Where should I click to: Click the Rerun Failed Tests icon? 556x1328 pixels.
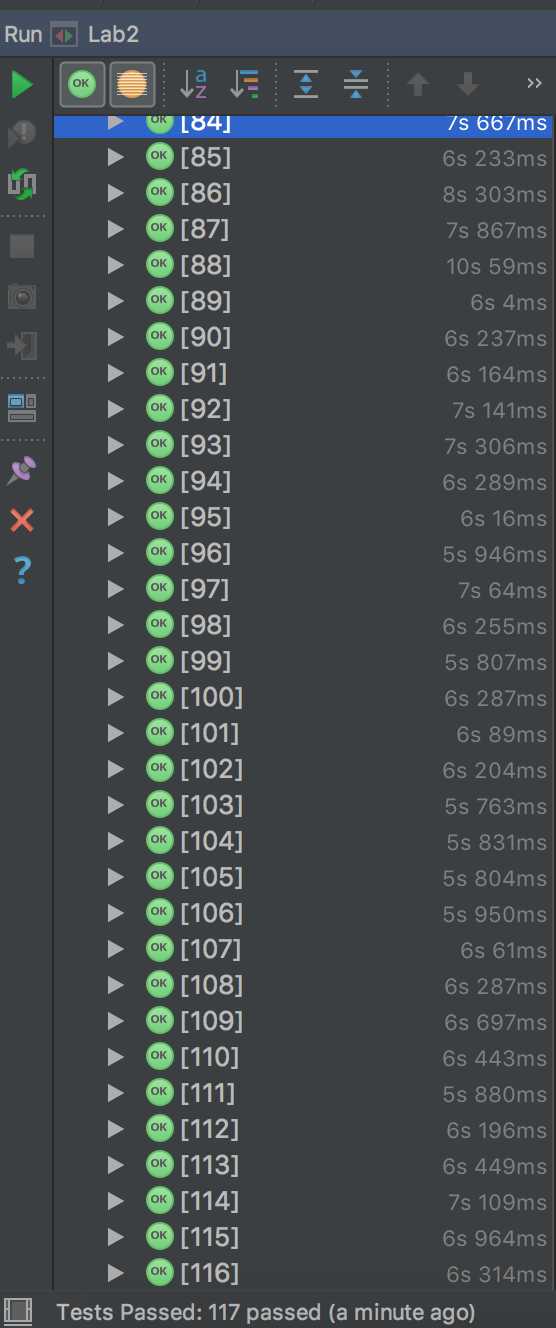[x=22, y=133]
